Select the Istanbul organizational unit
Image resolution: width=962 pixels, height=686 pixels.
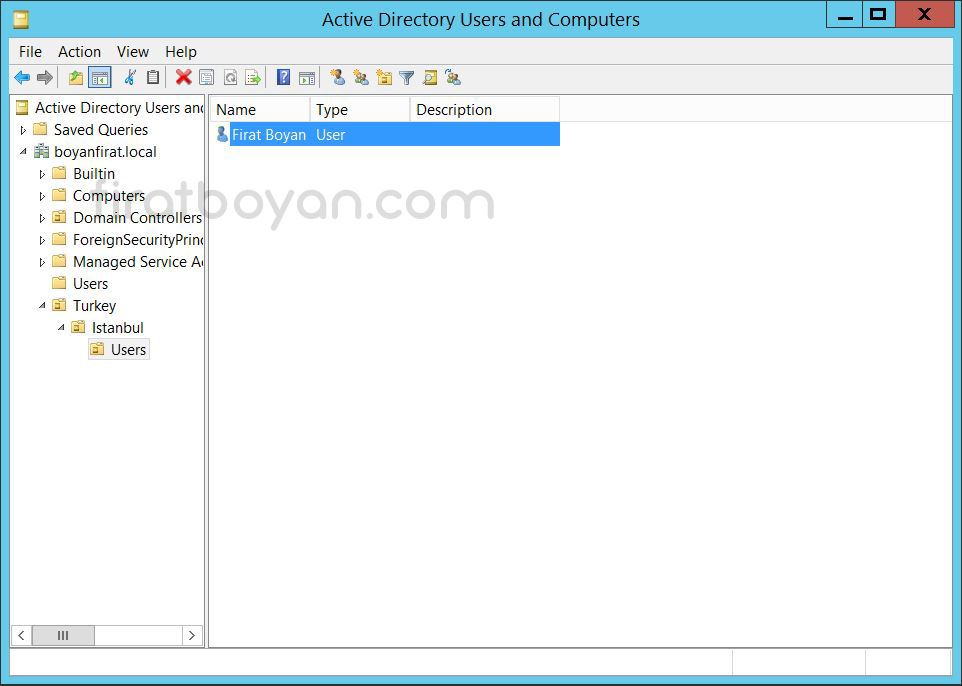(x=117, y=328)
